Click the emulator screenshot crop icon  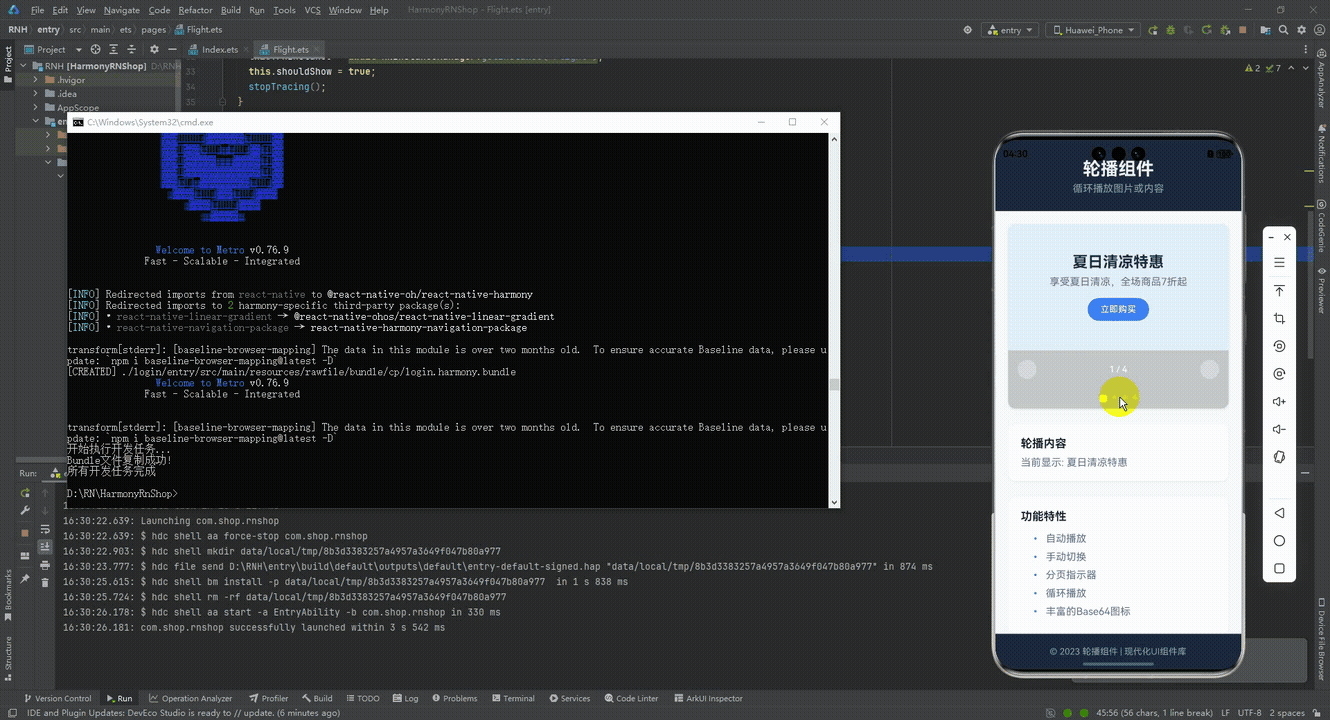1279,318
